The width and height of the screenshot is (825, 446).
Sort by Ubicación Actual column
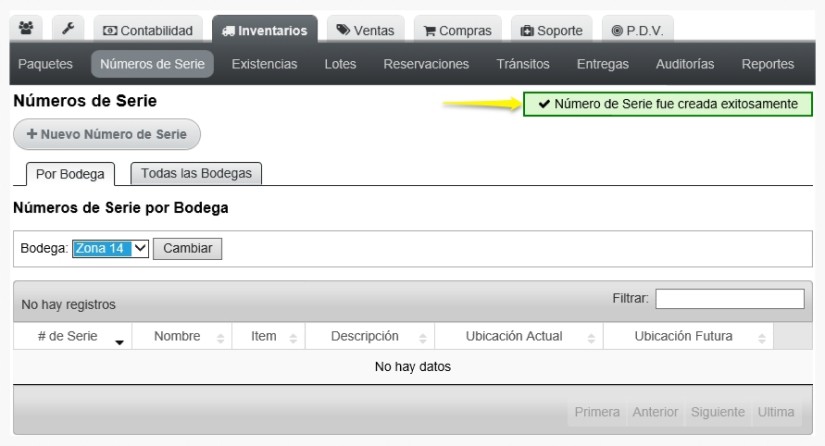point(519,336)
